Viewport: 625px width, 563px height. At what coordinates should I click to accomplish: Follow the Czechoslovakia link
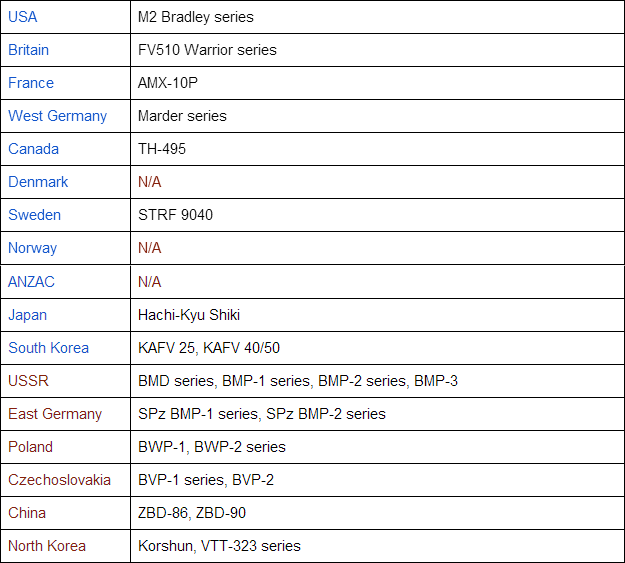point(59,480)
